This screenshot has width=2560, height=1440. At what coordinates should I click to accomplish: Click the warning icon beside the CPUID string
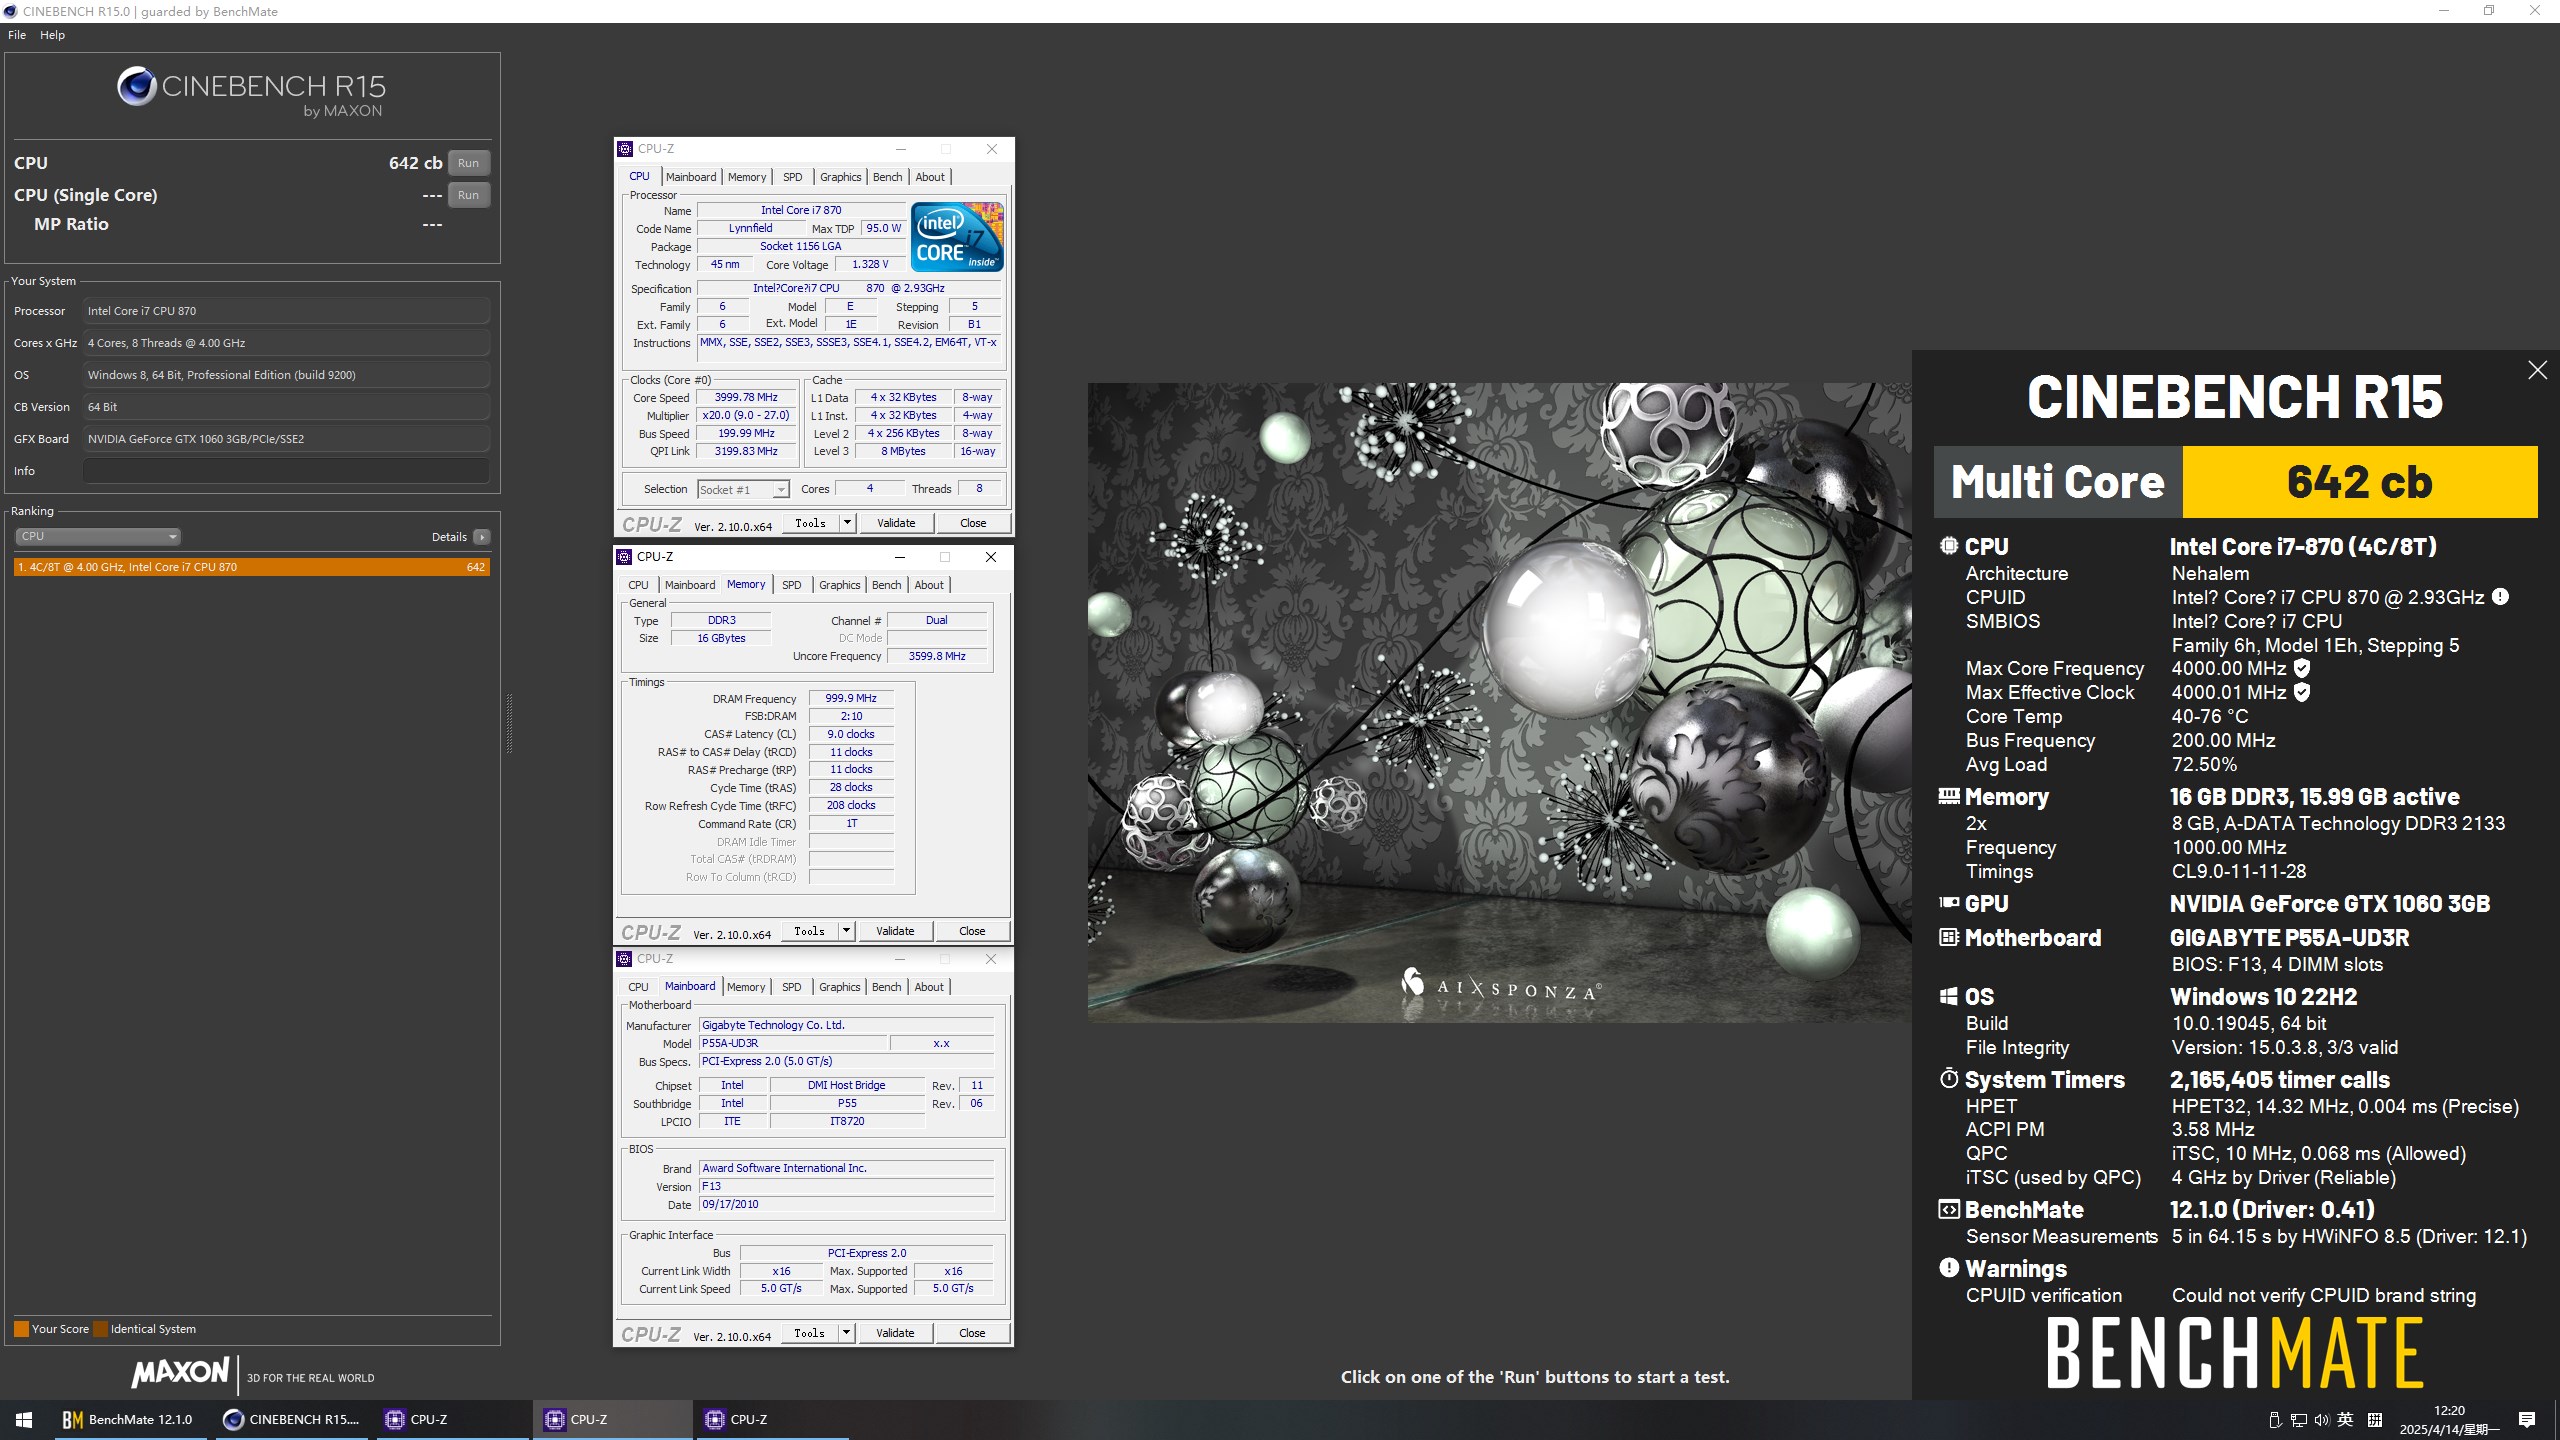coord(2500,597)
